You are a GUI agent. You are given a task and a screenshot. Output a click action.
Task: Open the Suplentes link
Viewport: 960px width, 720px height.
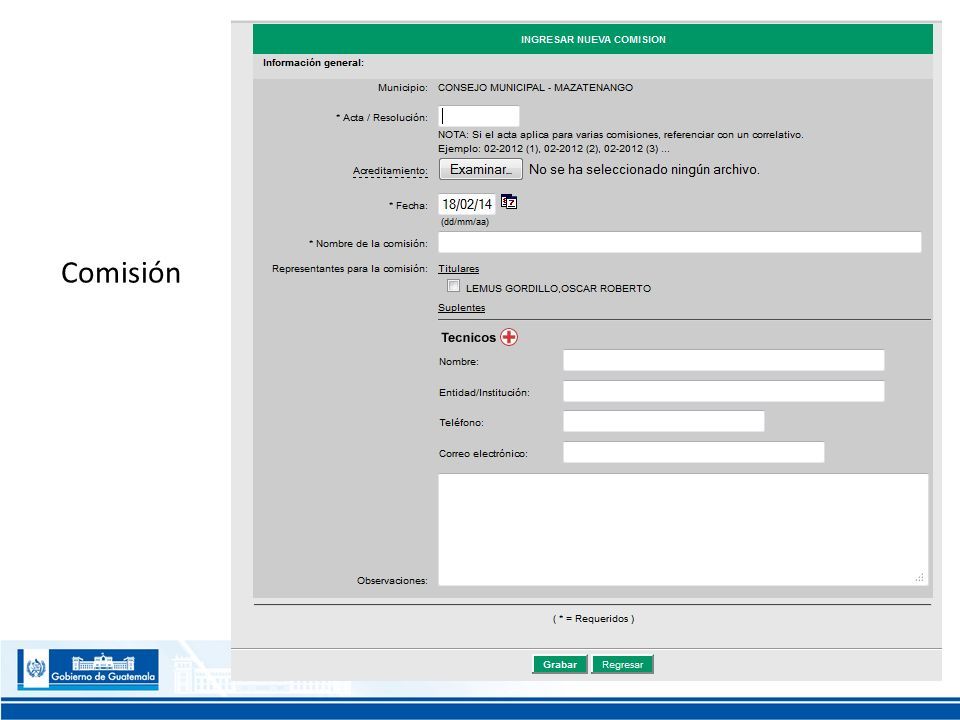click(462, 308)
